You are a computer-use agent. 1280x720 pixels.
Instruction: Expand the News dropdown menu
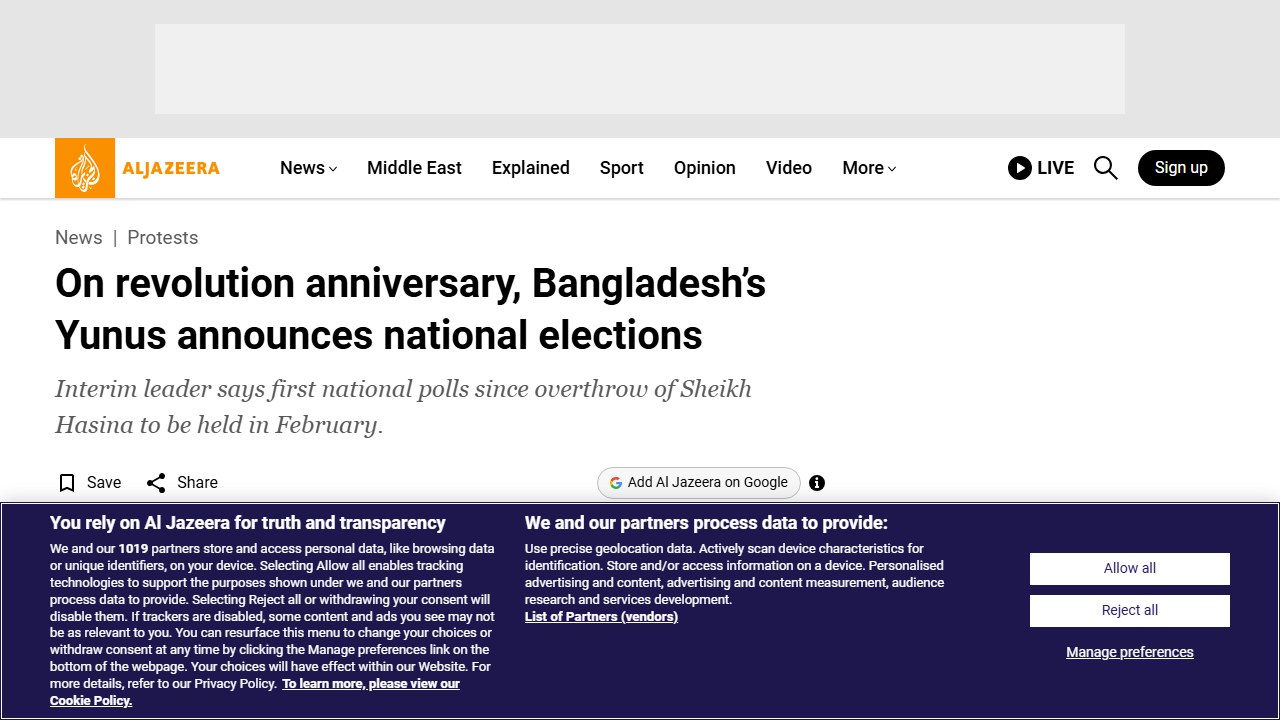[309, 168]
